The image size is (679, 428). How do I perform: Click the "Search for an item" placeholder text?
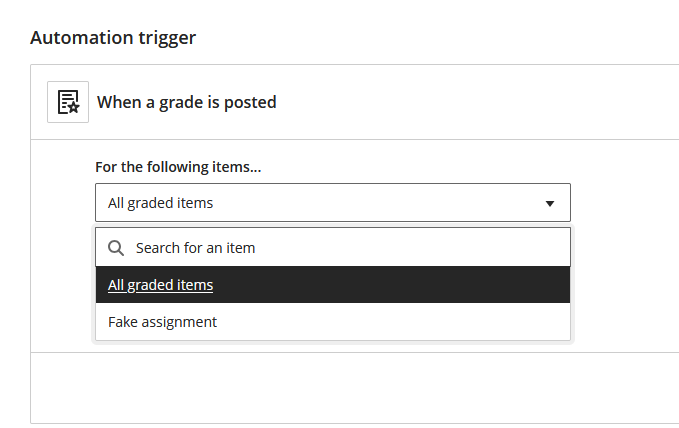[195, 247]
